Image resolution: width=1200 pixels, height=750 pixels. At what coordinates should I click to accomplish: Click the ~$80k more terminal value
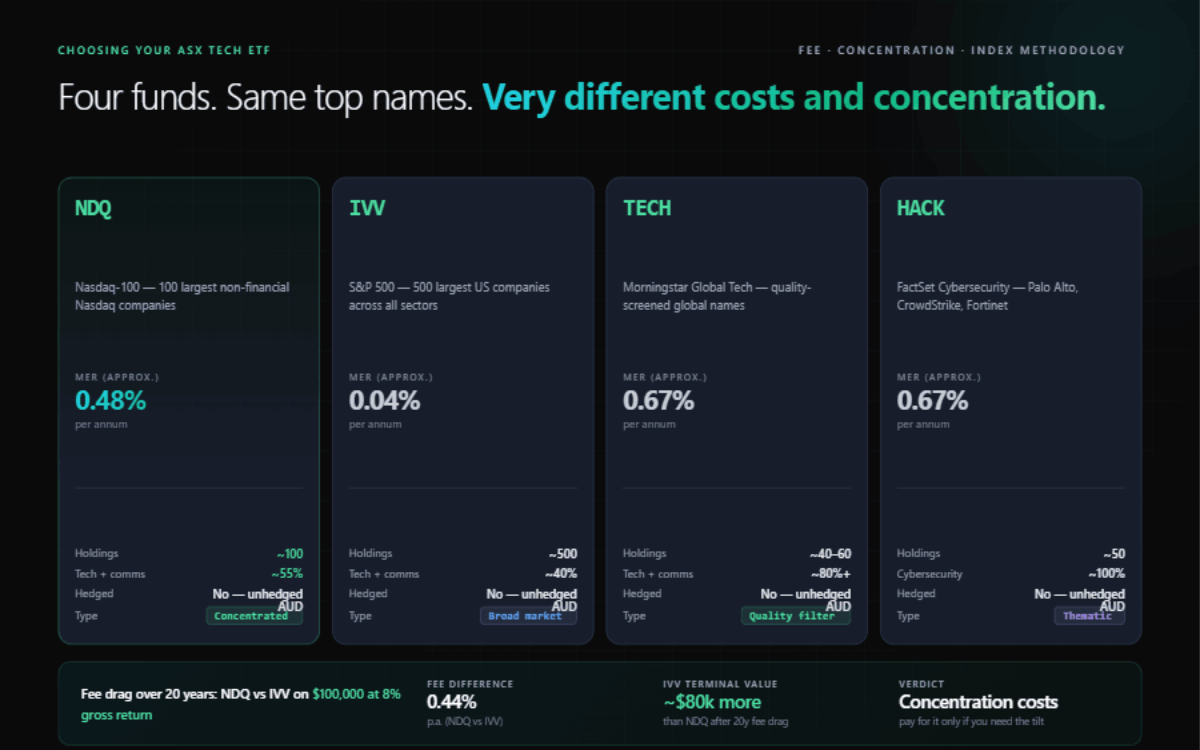[x=712, y=702]
